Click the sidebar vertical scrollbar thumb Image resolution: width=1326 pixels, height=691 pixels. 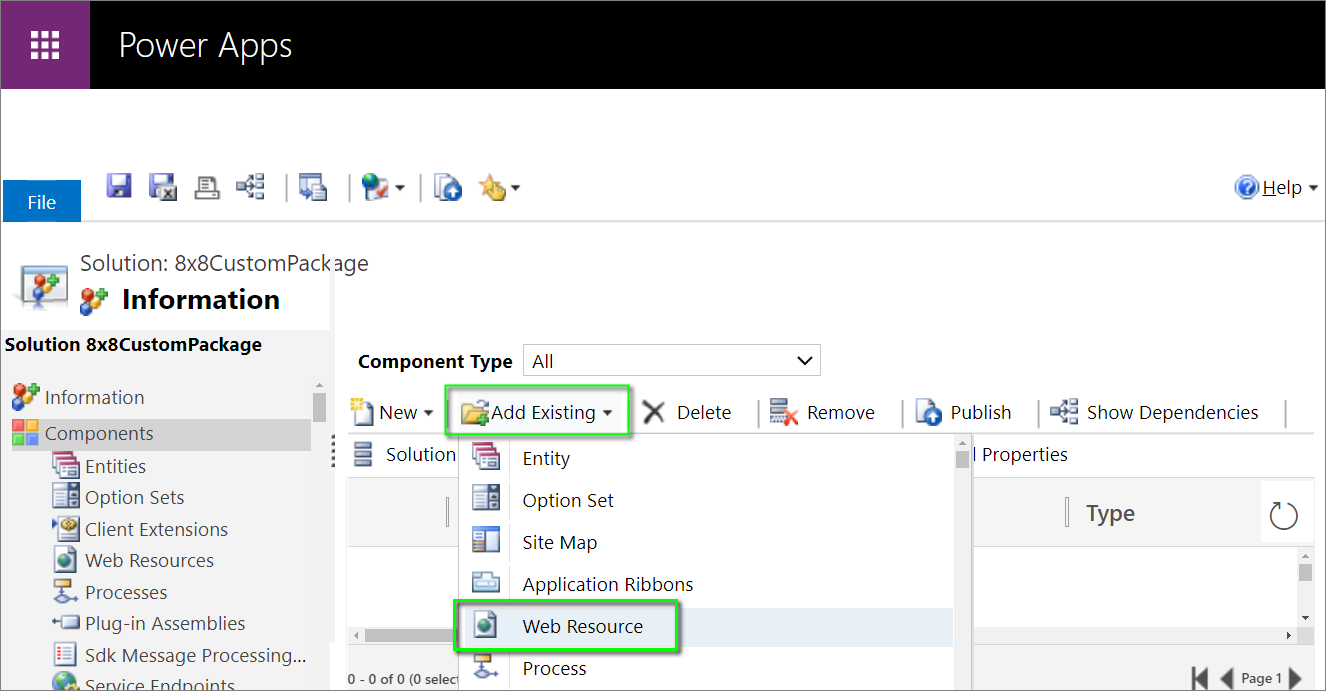point(319,407)
